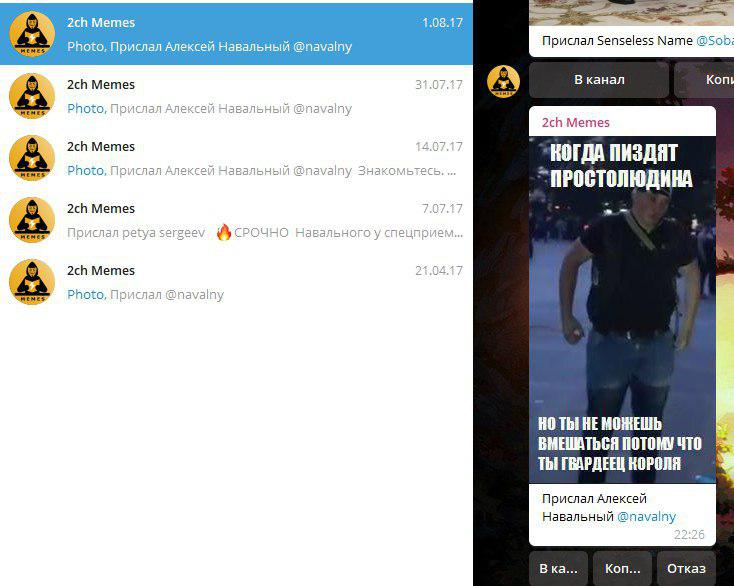
Task: Open the 2ch Memes chat dated 21.04.17
Action: point(236,282)
